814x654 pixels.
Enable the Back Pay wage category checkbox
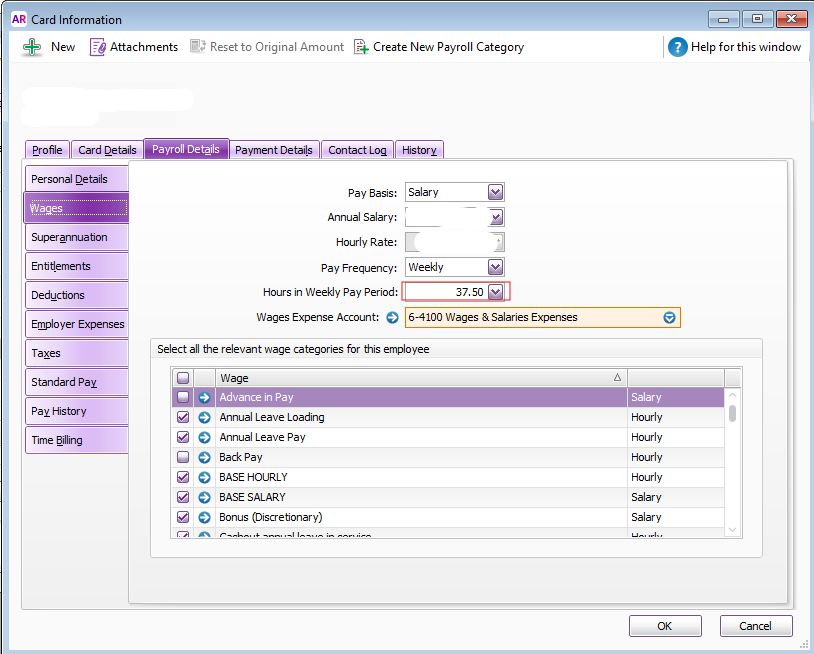point(182,457)
